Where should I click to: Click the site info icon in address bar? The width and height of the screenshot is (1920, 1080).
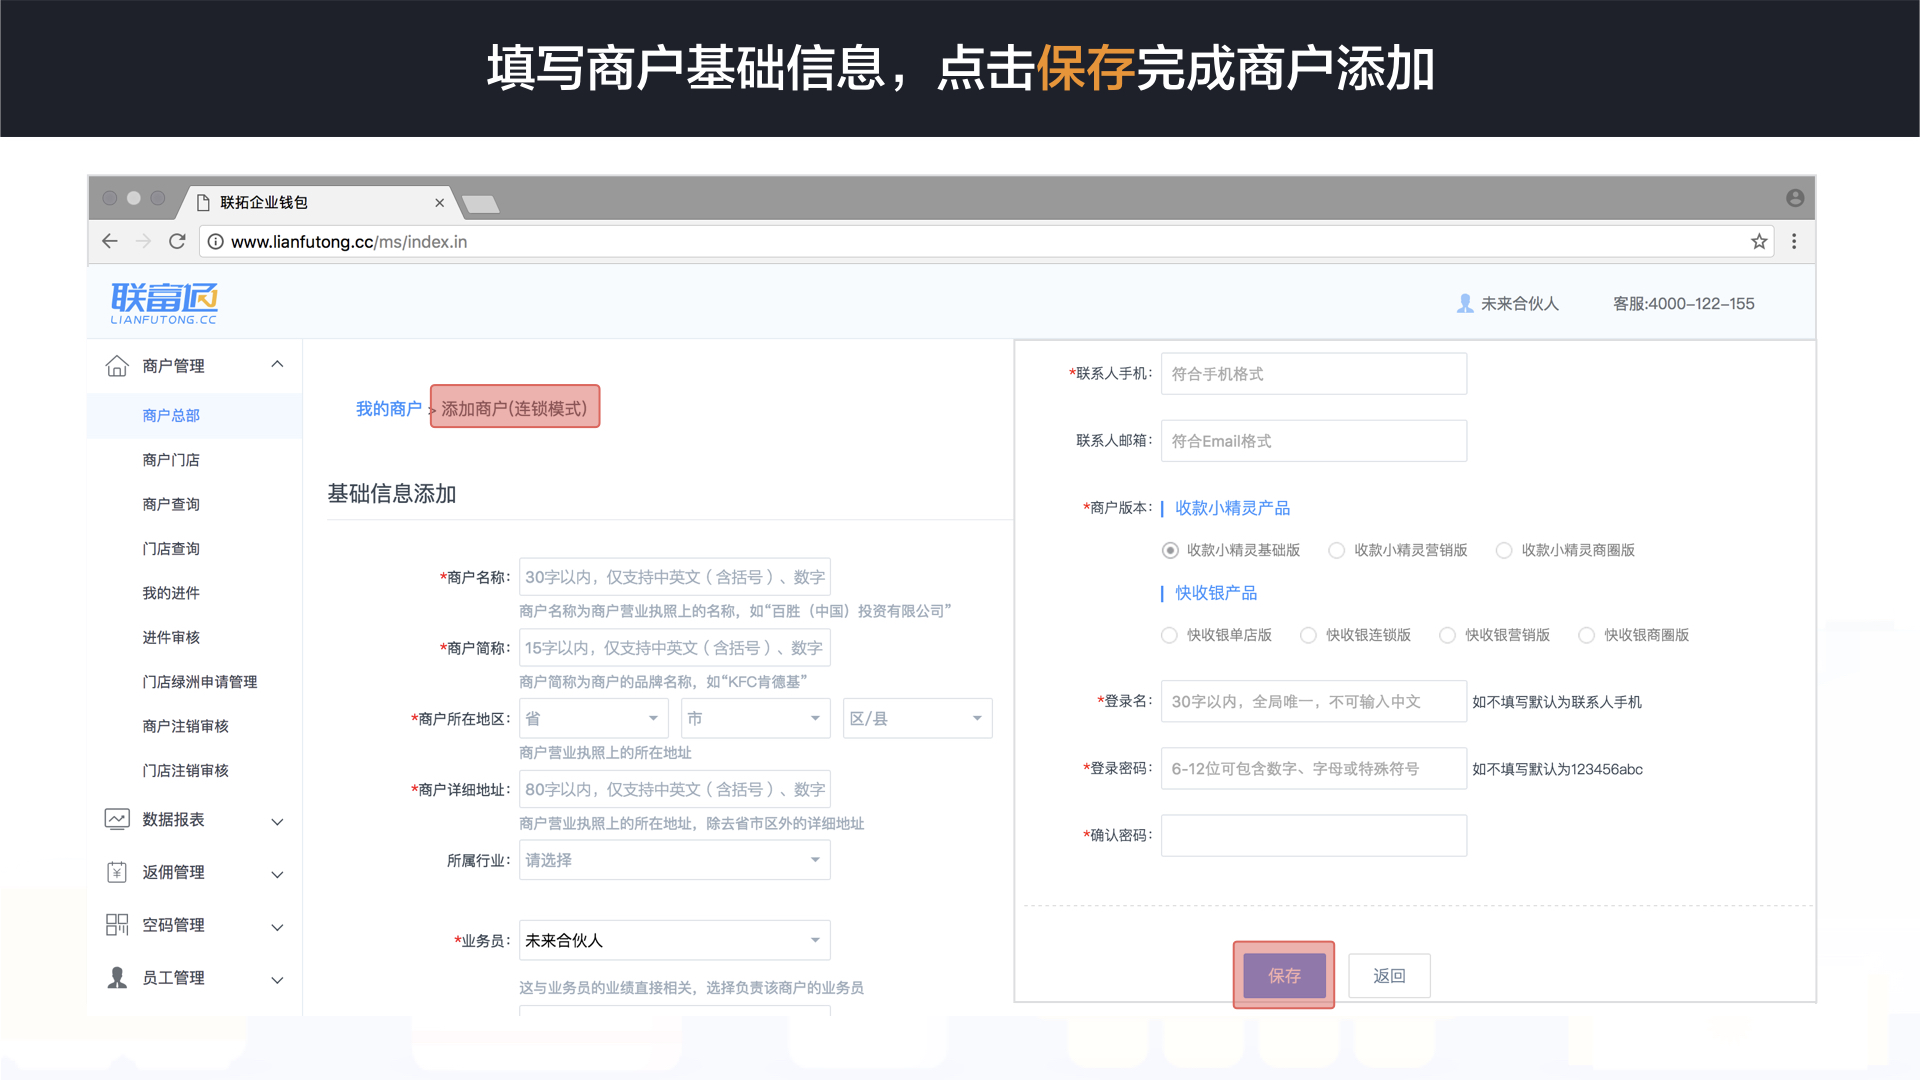215,241
